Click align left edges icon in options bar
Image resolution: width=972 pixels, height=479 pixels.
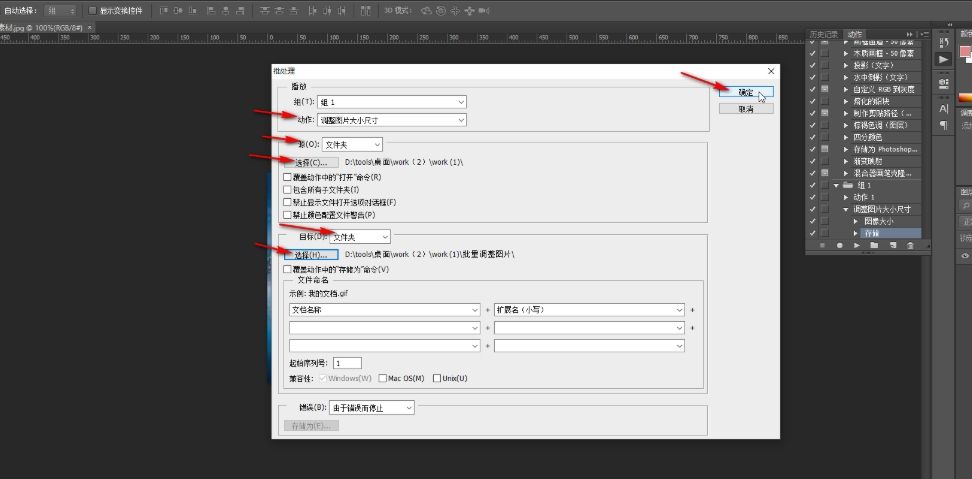click(x=211, y=11)
